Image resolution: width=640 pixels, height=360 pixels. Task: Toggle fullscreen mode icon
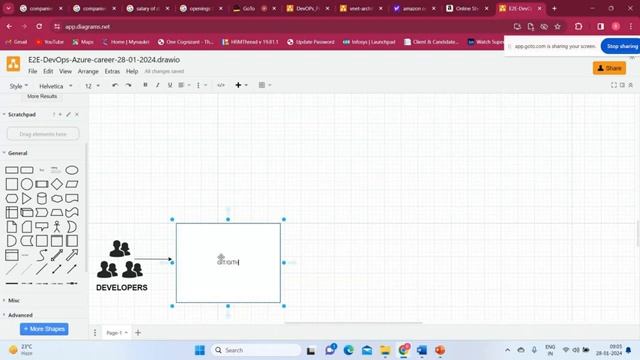613,85
